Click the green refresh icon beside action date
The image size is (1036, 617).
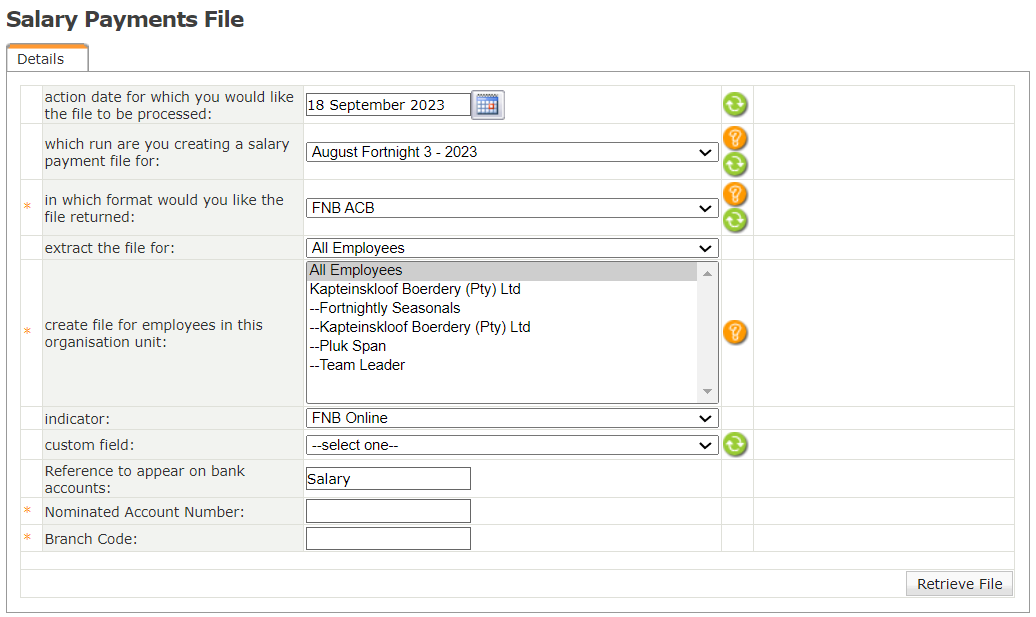(735, 105)
